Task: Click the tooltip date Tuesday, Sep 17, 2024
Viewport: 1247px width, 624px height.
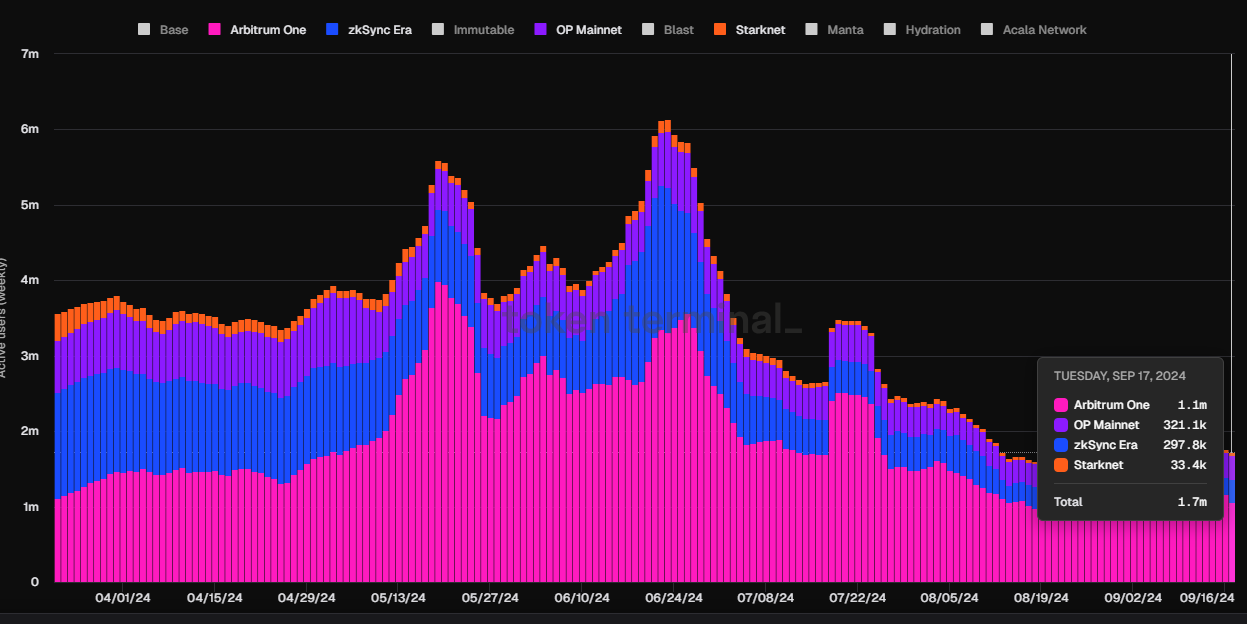Action: (x=1120, y=376)
